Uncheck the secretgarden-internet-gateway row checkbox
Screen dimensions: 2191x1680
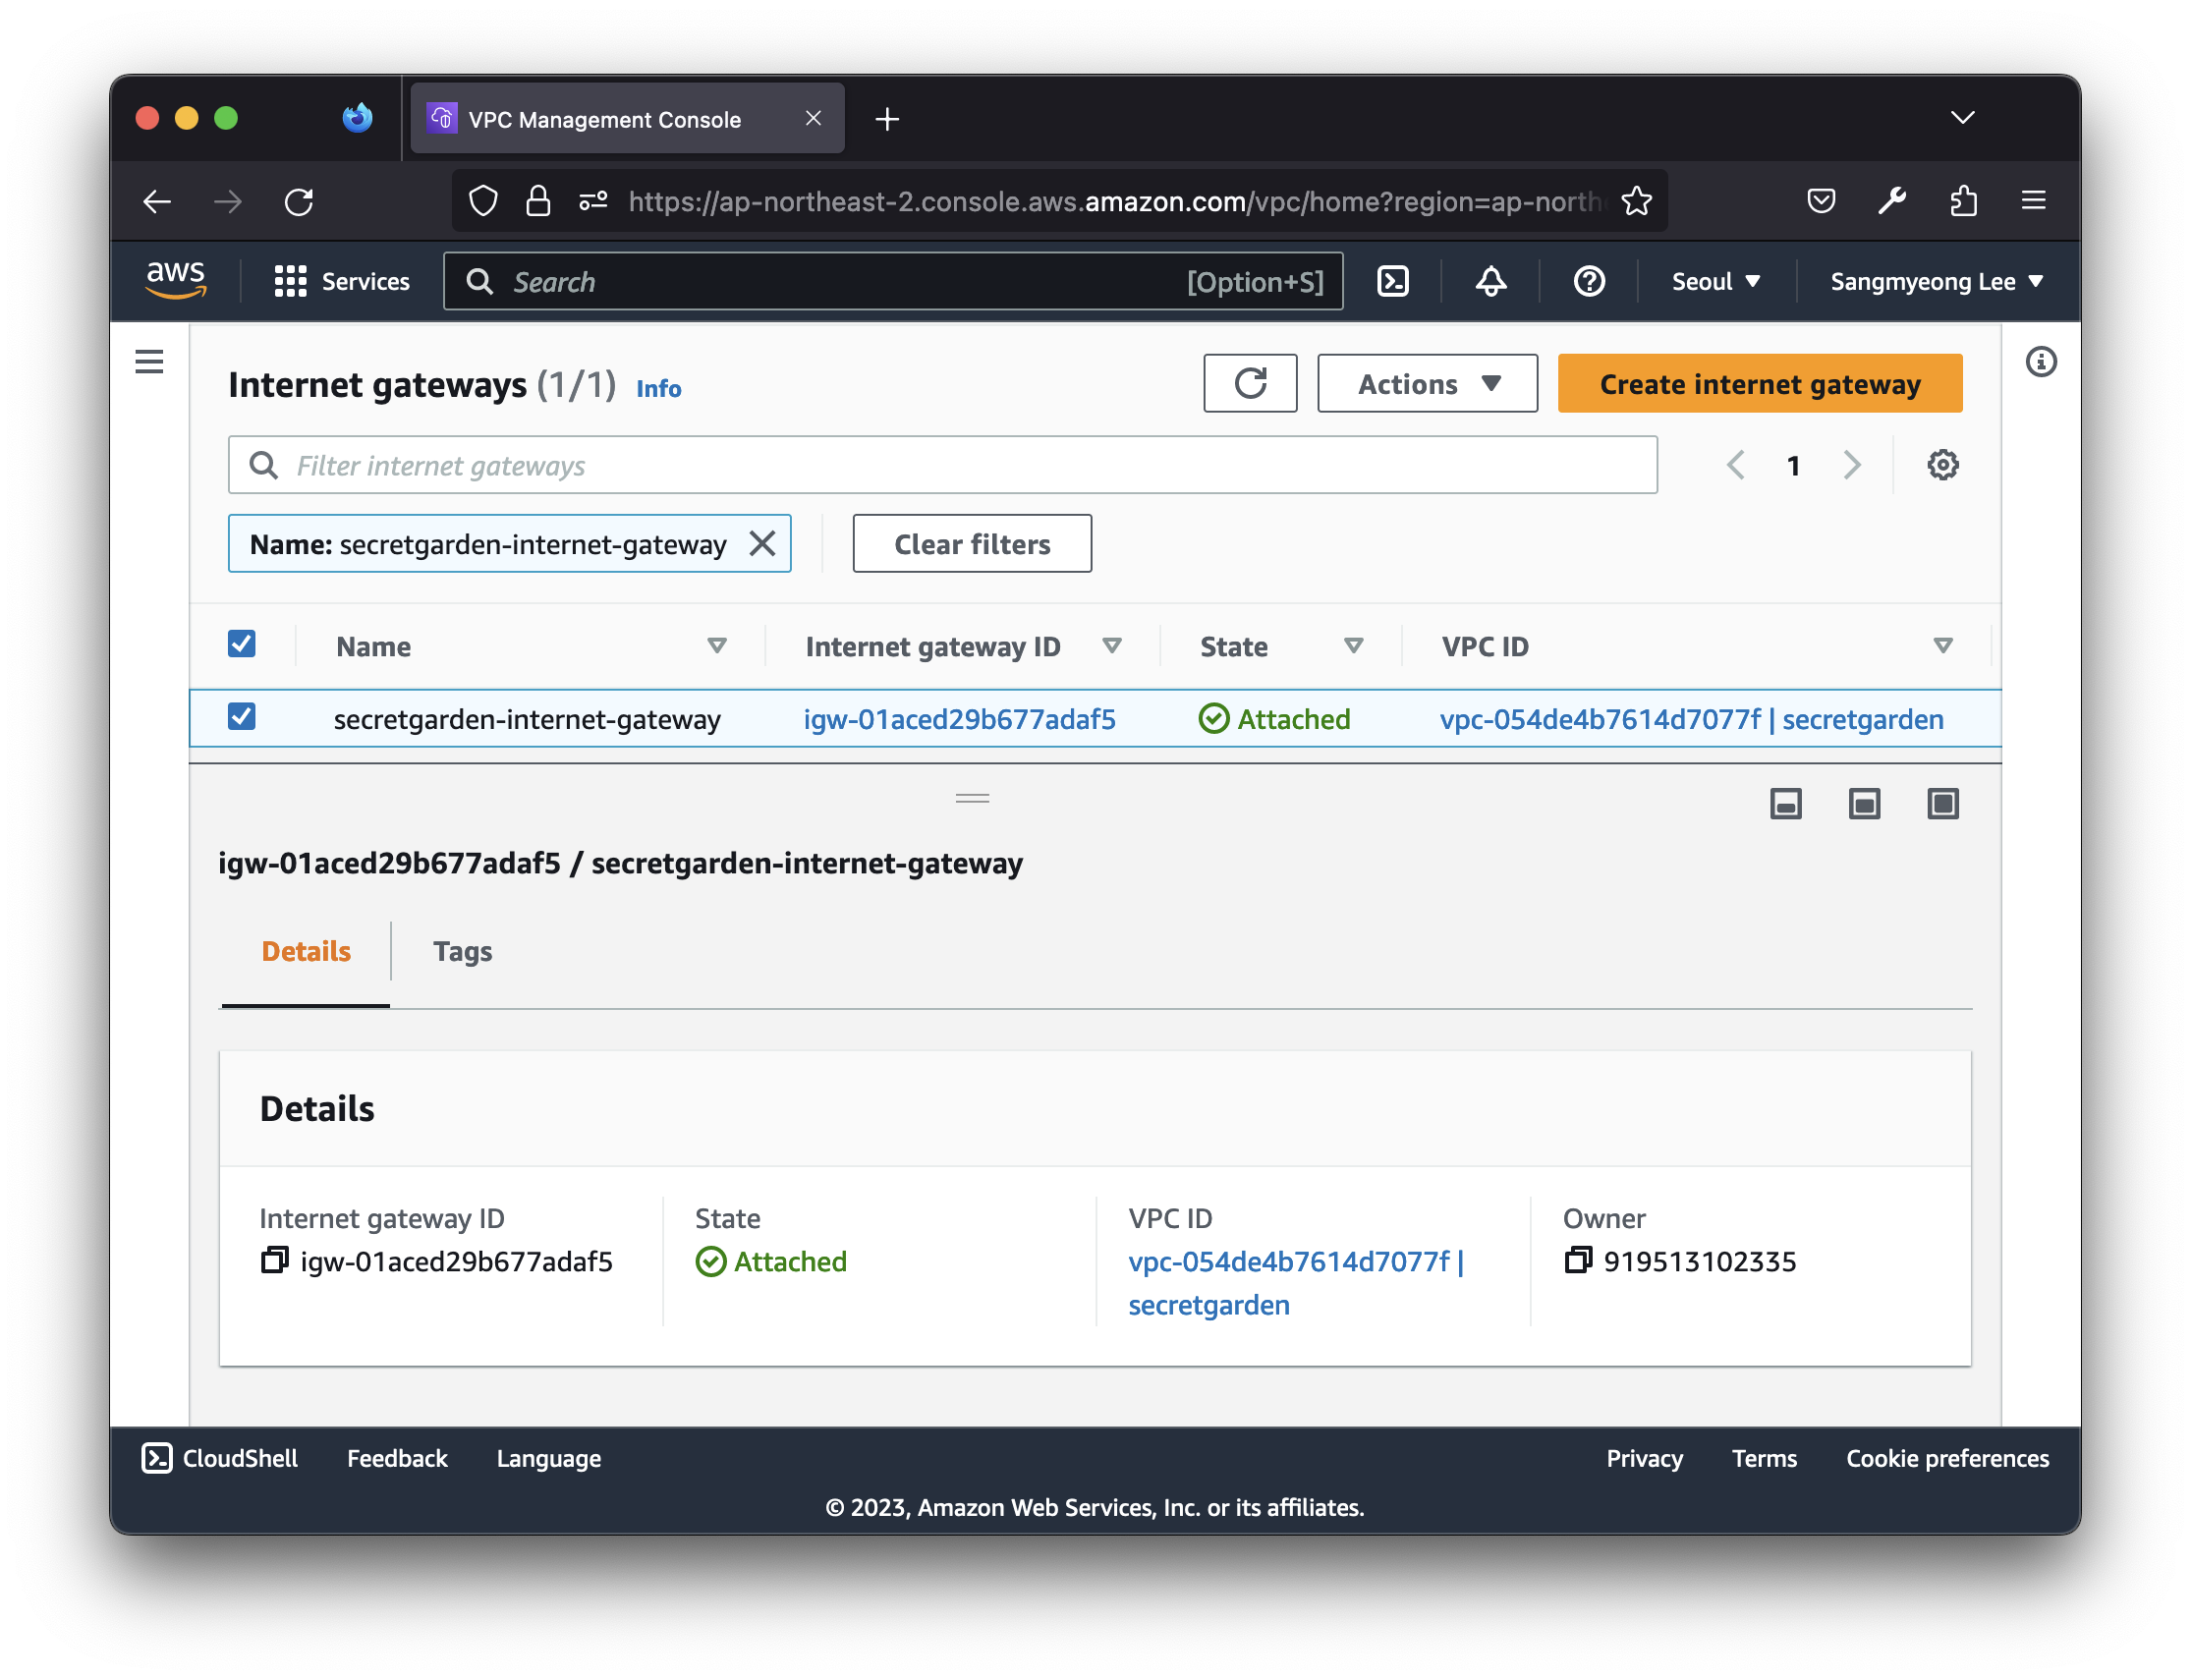pyautogui.click(x=242, y=717)
